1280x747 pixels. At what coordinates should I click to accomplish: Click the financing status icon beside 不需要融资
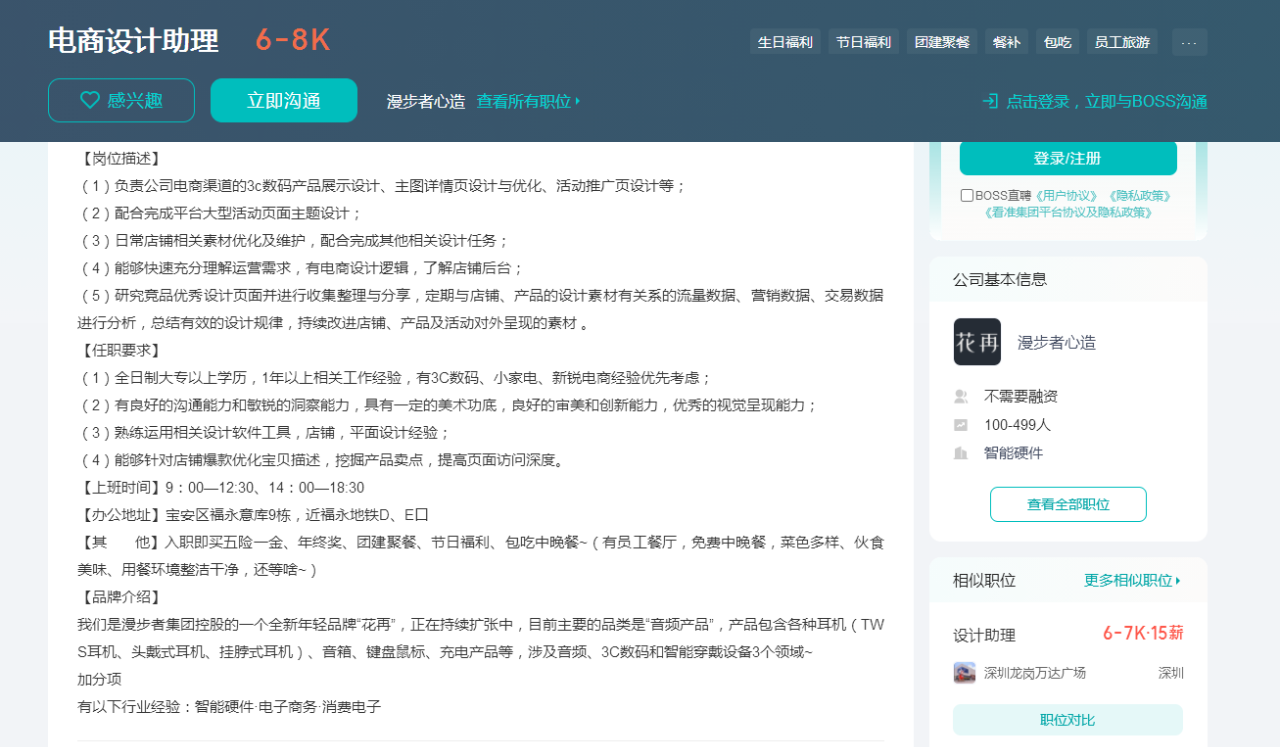point(961,397)
